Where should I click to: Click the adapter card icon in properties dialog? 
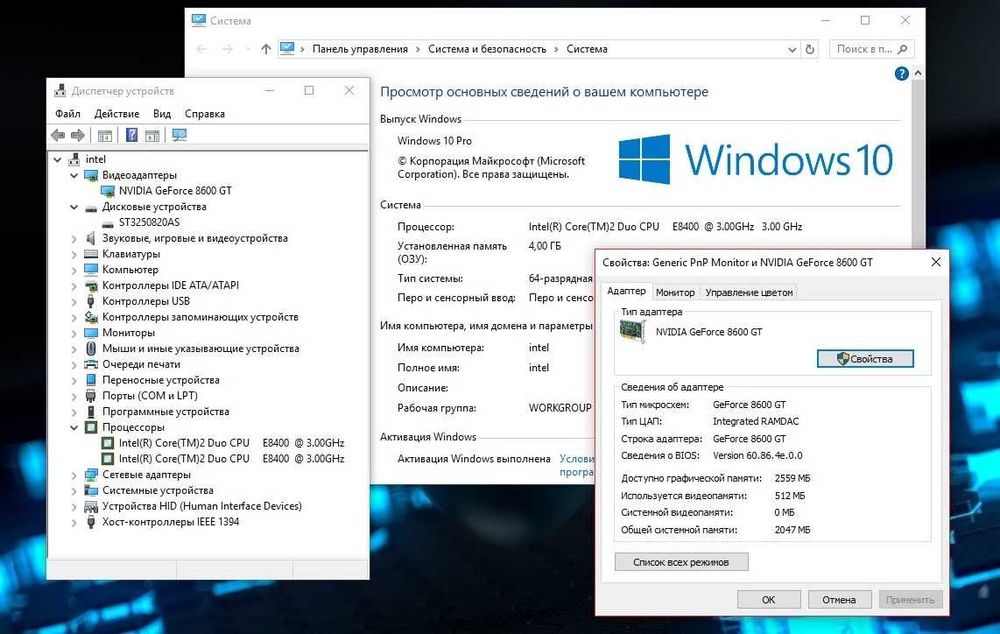pos(633,332)
